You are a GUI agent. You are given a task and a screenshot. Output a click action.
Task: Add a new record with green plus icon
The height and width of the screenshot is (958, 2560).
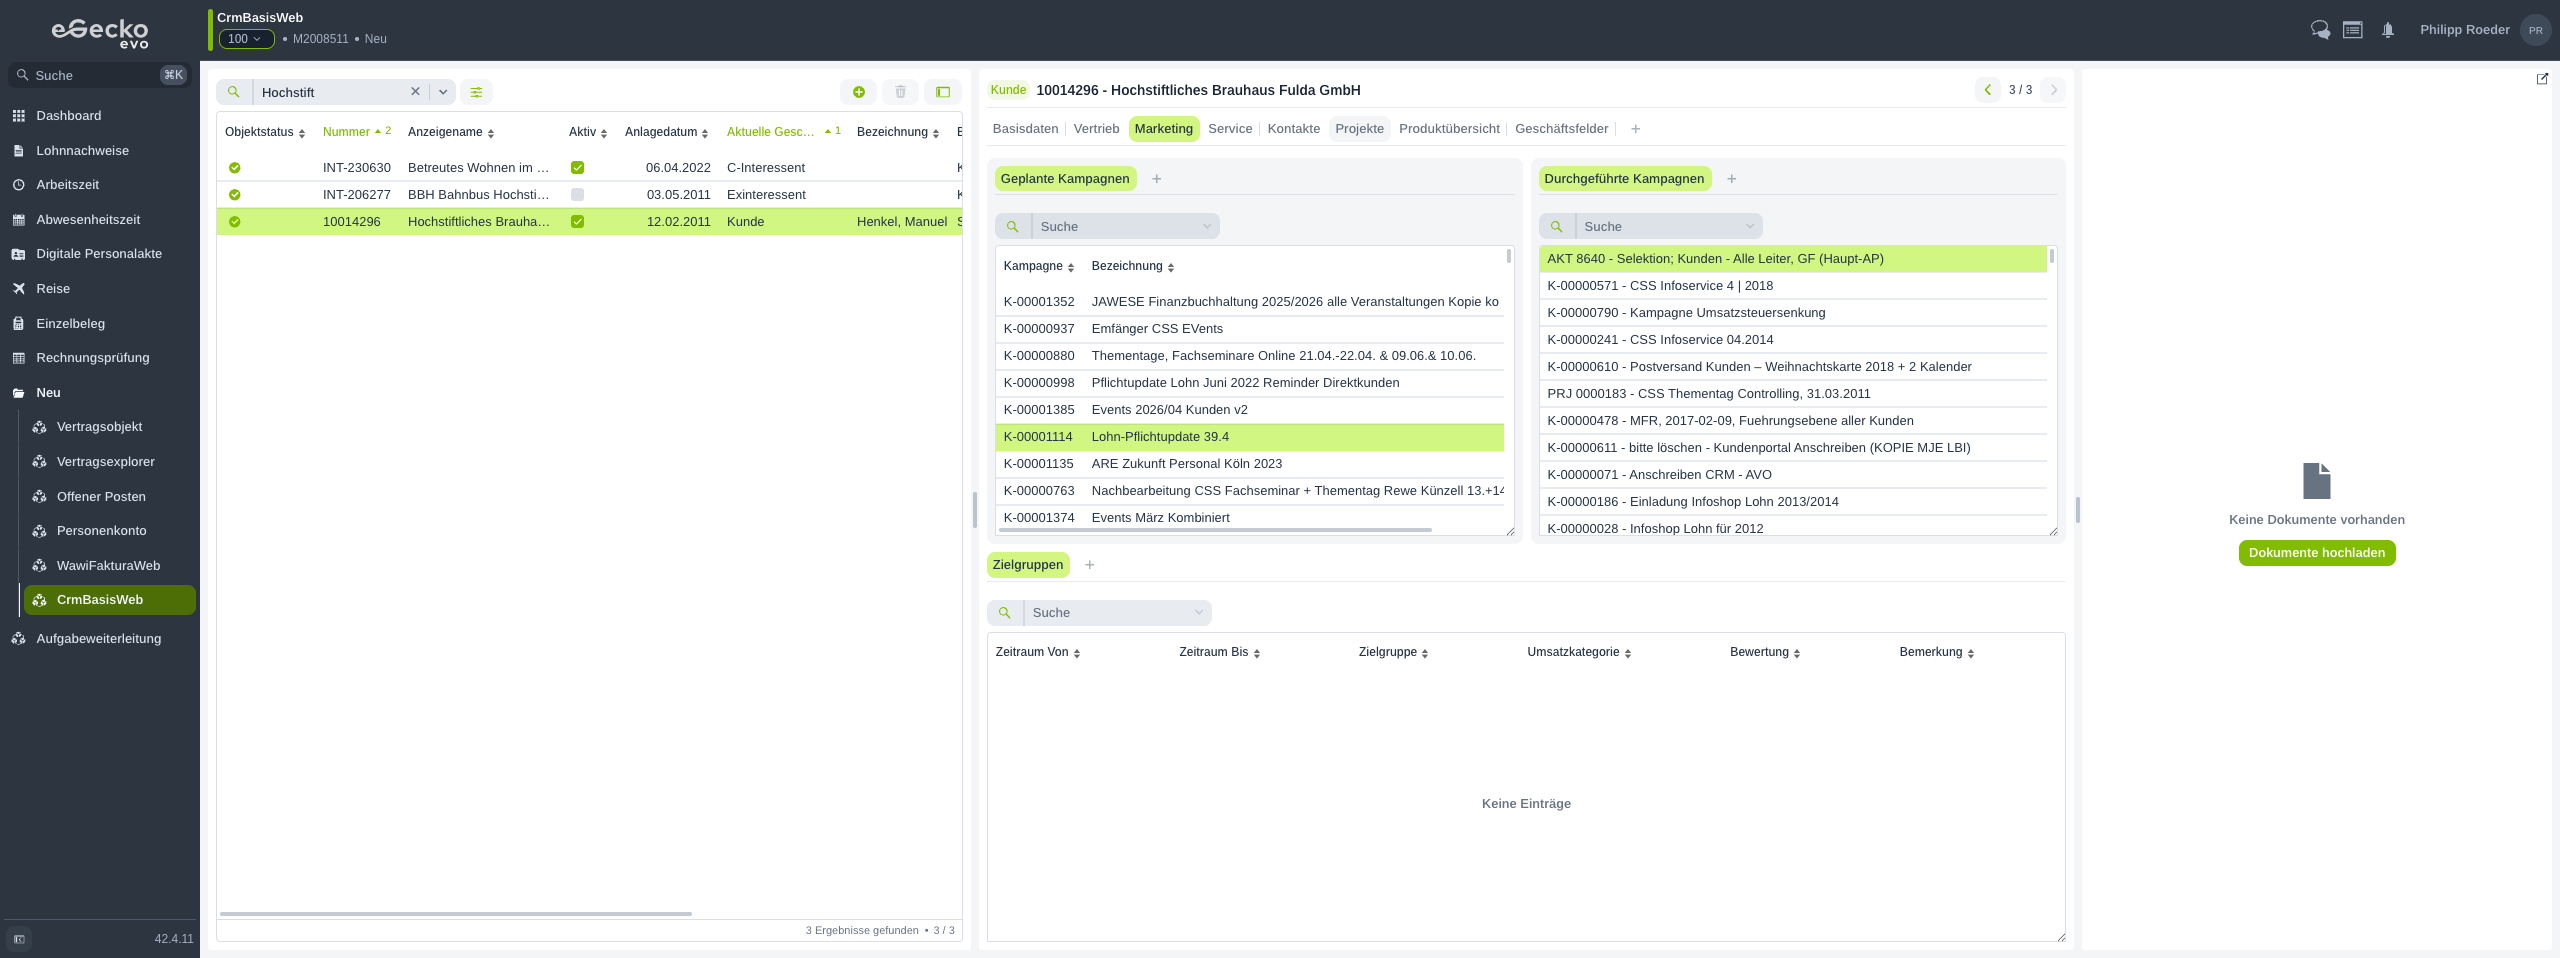[x=859, y=92]
